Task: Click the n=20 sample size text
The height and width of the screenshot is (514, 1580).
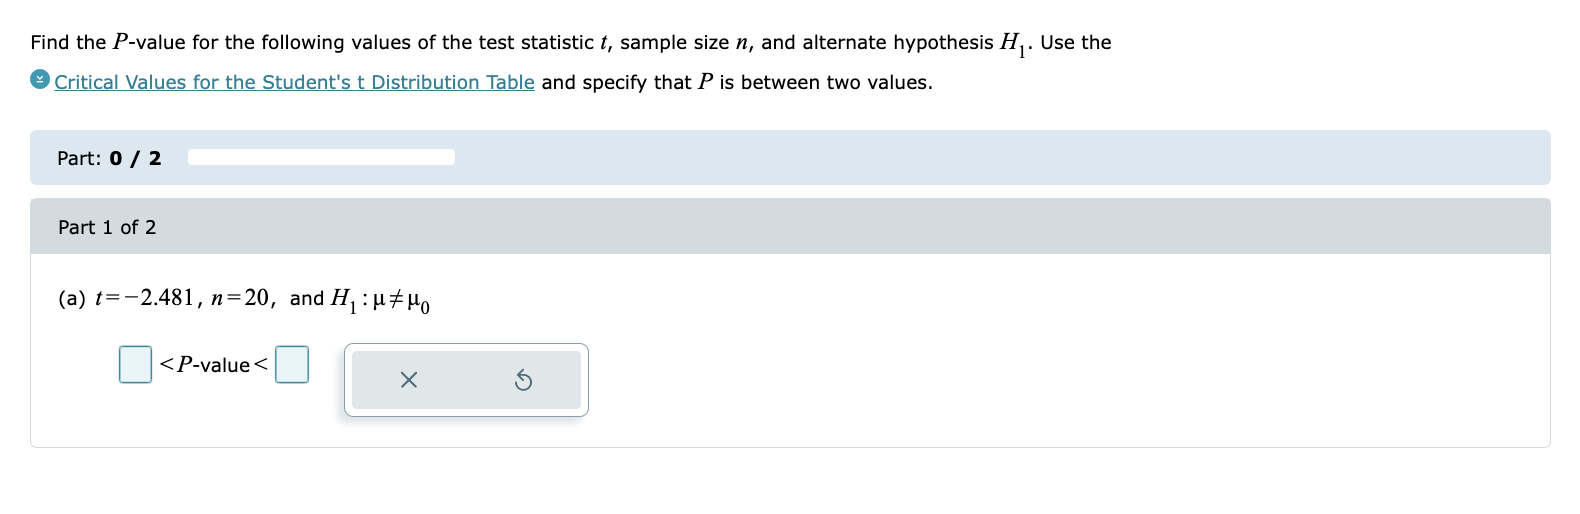Action: 240,298
